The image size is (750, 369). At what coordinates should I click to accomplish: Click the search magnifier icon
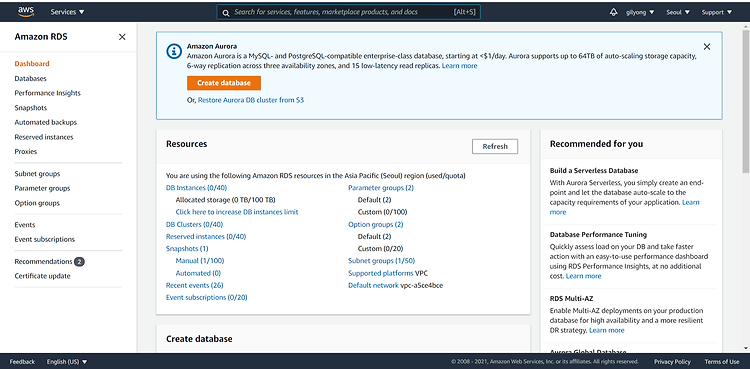click(226, 12)
